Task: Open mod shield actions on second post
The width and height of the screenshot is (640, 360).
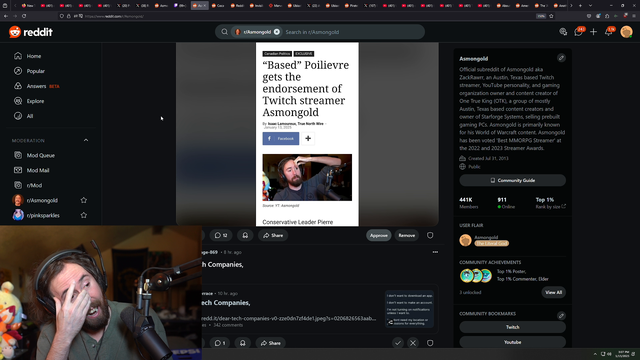Action: [x=430, y=343]
